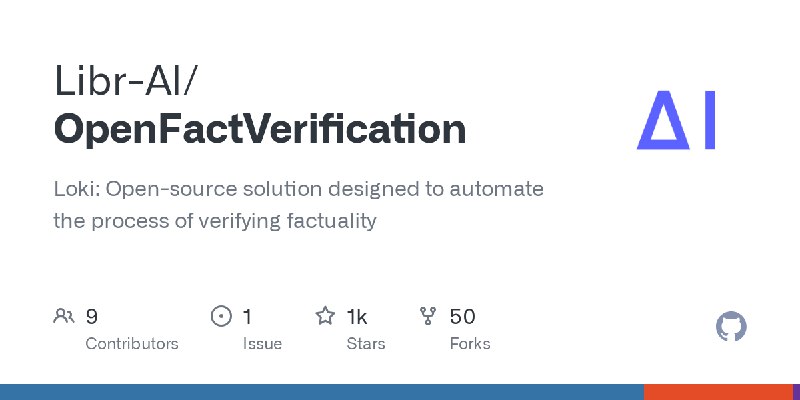Click the fork count 50
Viewport: 800px width, 400px height.
point(462,317)
